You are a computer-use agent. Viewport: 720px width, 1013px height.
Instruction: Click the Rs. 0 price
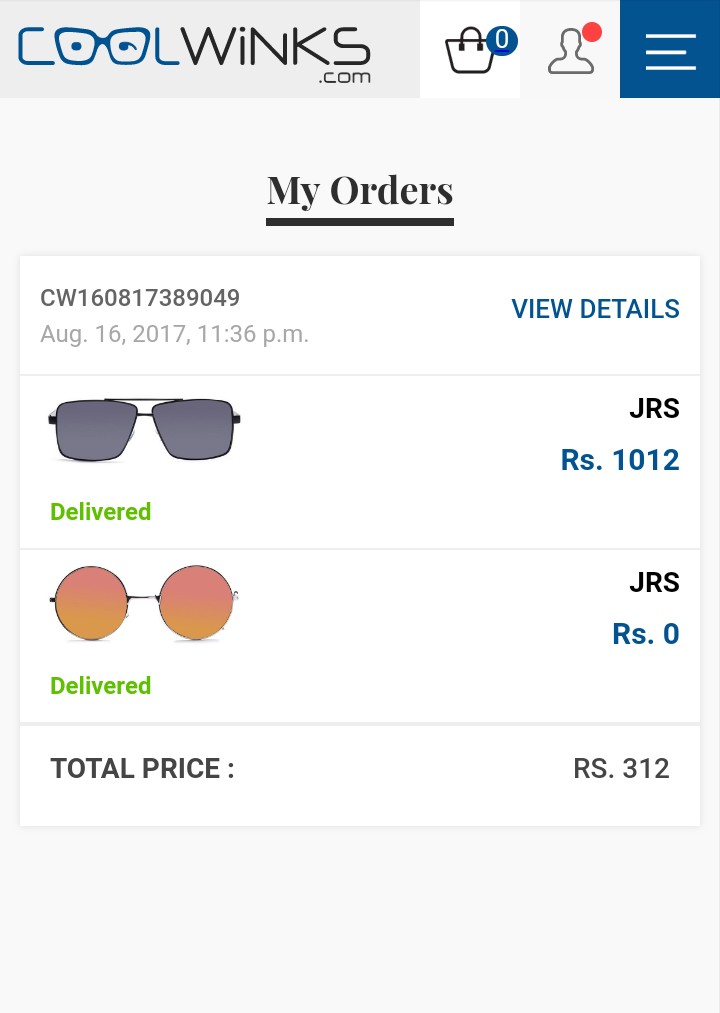coord(646,634)
